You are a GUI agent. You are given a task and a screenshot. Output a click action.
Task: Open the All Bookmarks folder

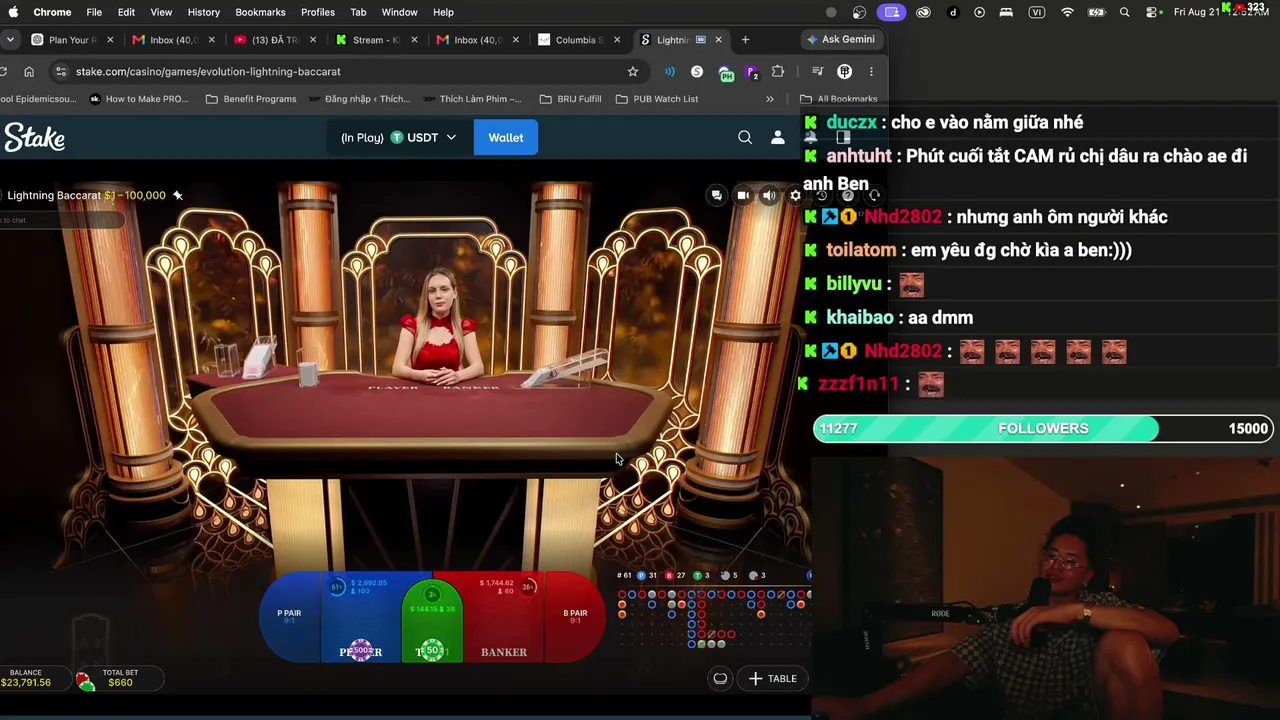point(839,99)
